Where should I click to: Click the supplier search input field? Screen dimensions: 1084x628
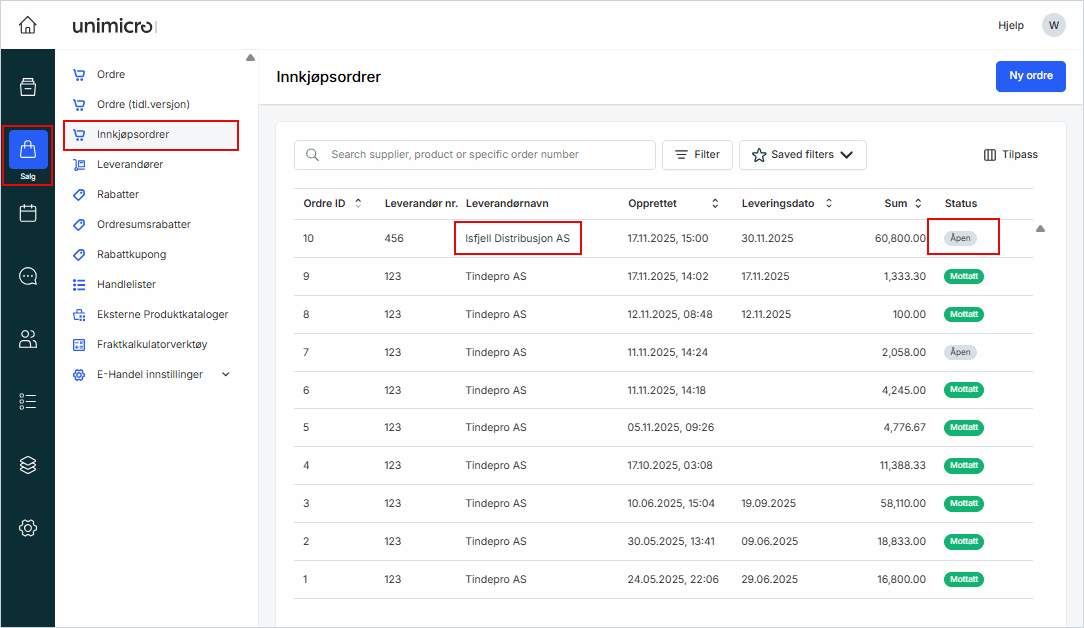point(480,155)
